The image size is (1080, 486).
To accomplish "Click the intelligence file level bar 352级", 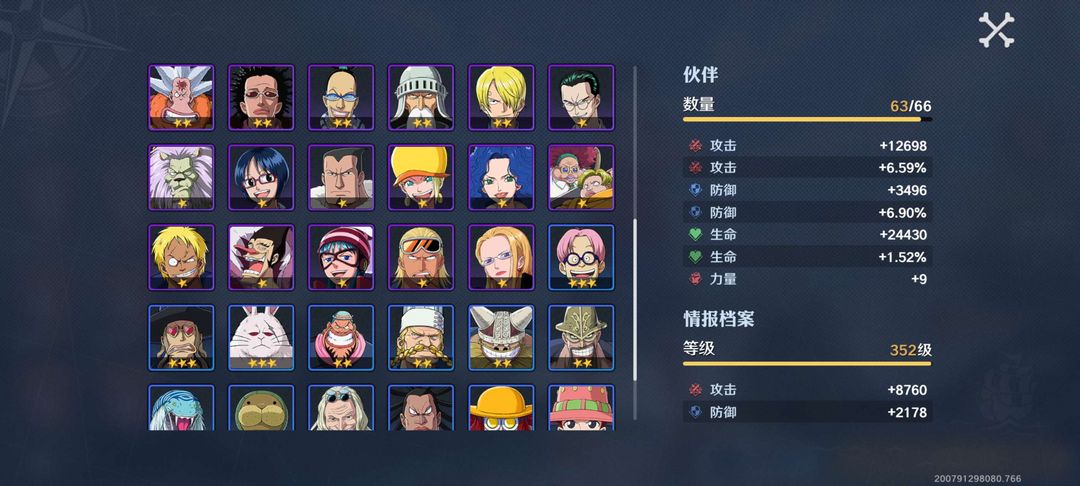I will pyautogui.click(x=807, y=363).
